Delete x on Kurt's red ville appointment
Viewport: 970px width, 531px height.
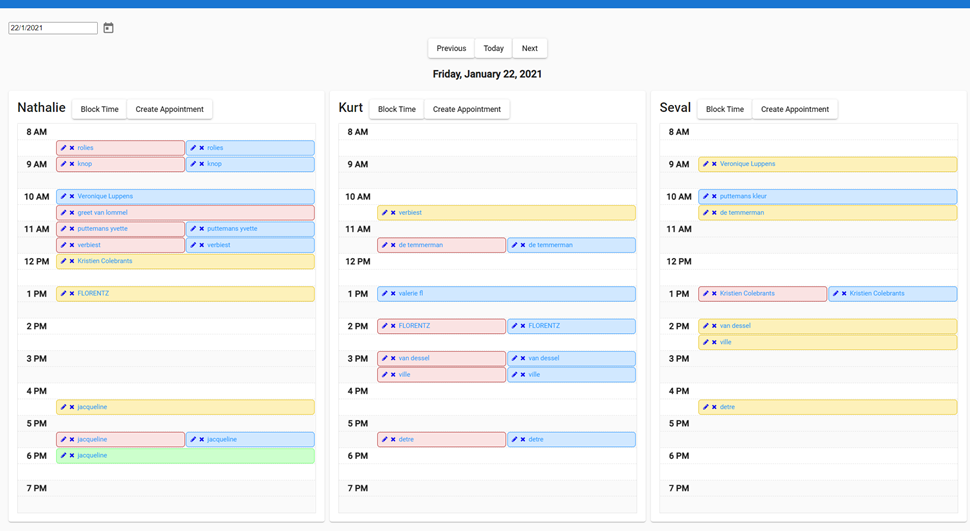tap(393, 374)
